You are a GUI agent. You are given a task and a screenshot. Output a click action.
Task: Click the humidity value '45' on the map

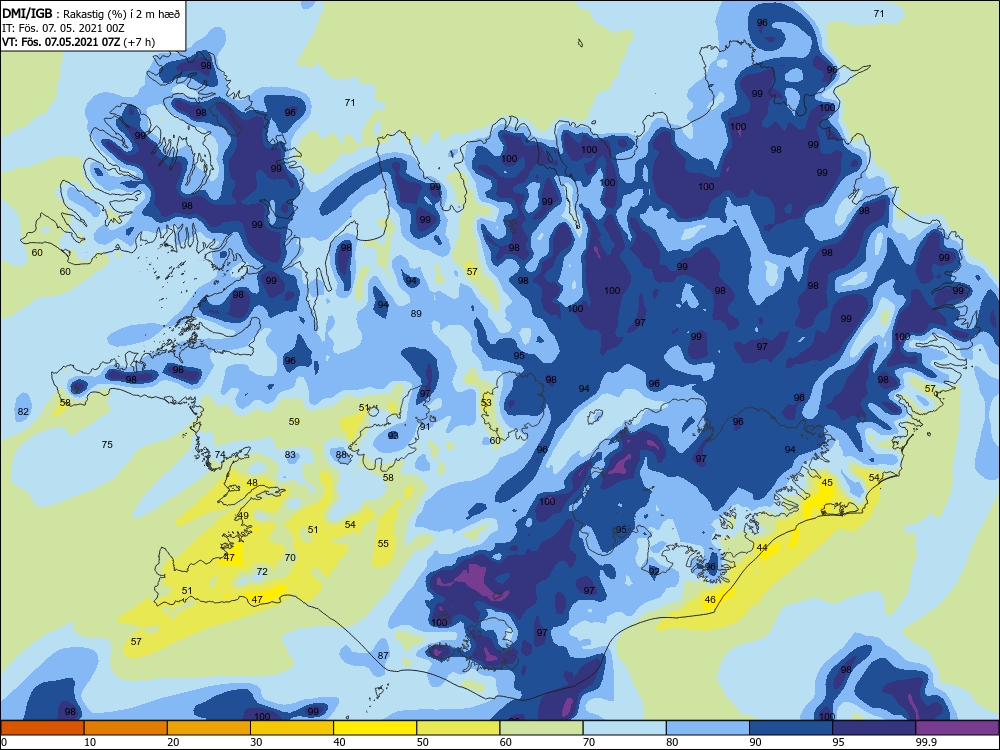(x=827, y=483)
